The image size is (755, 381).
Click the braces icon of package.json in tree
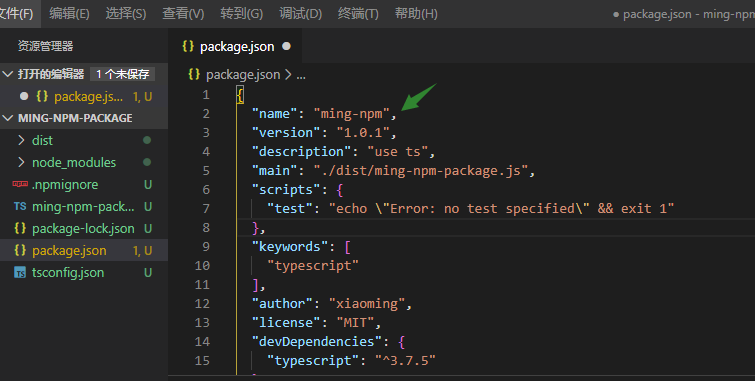point(20,250)
